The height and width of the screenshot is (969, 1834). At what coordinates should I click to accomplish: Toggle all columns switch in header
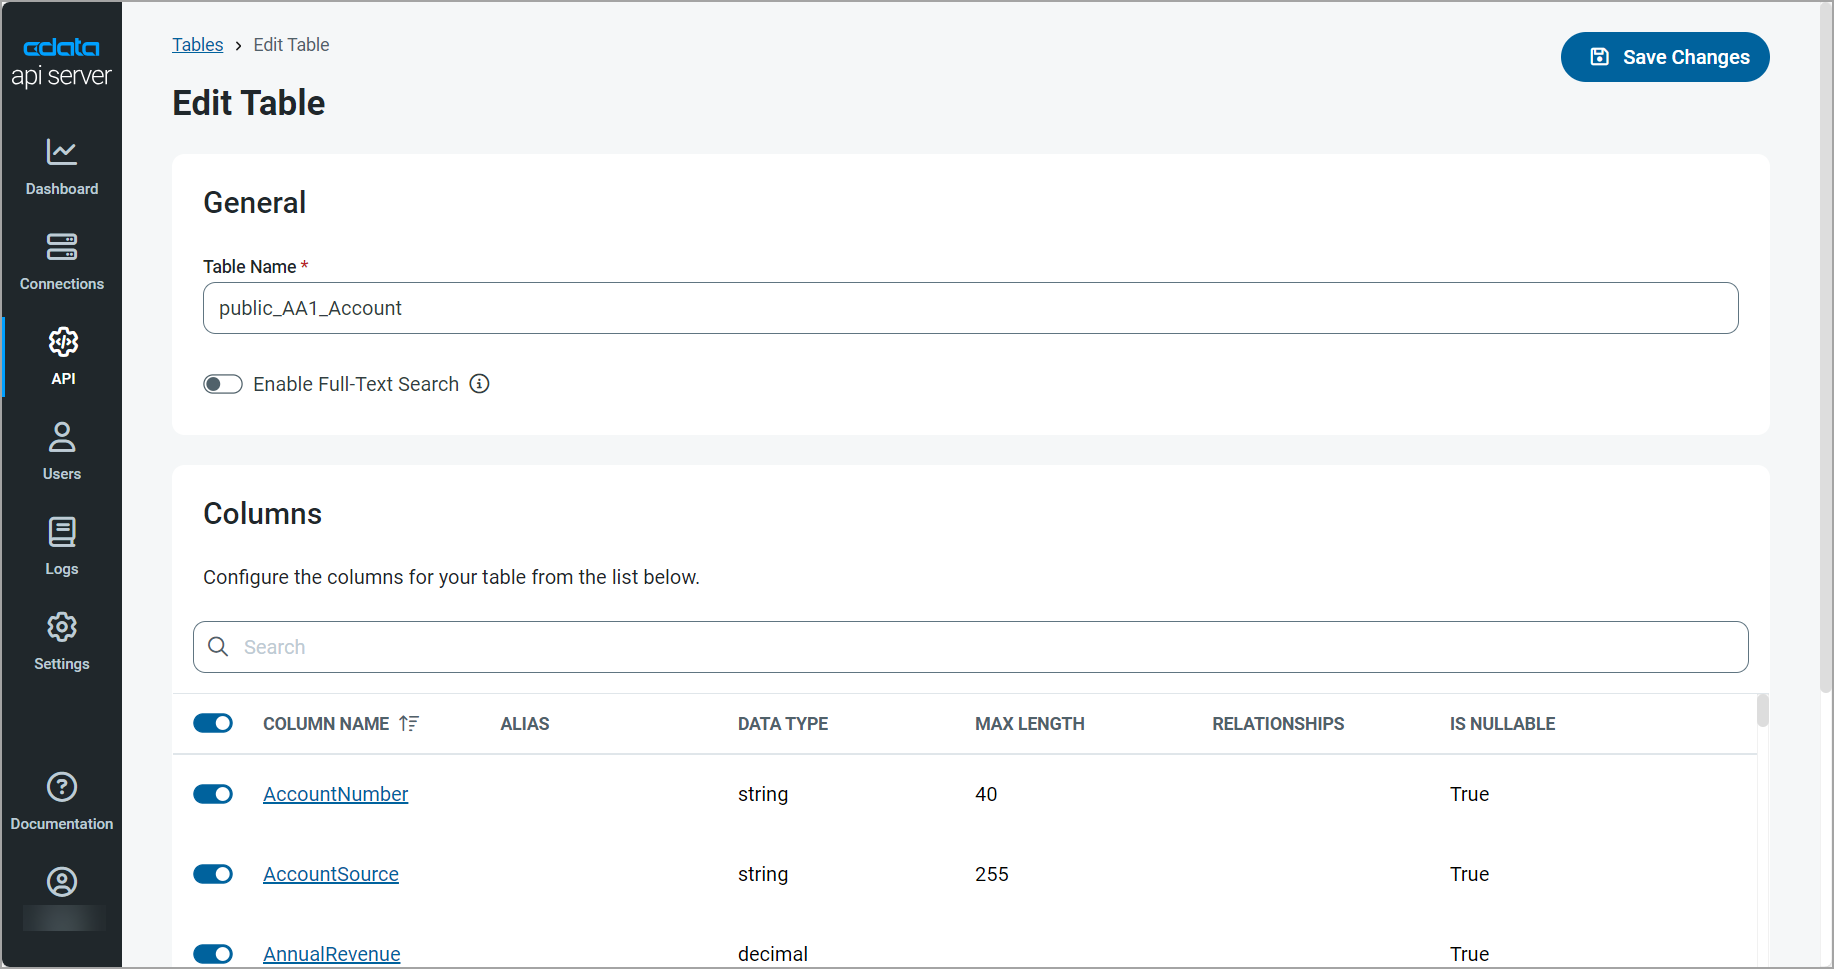(213, 723)
